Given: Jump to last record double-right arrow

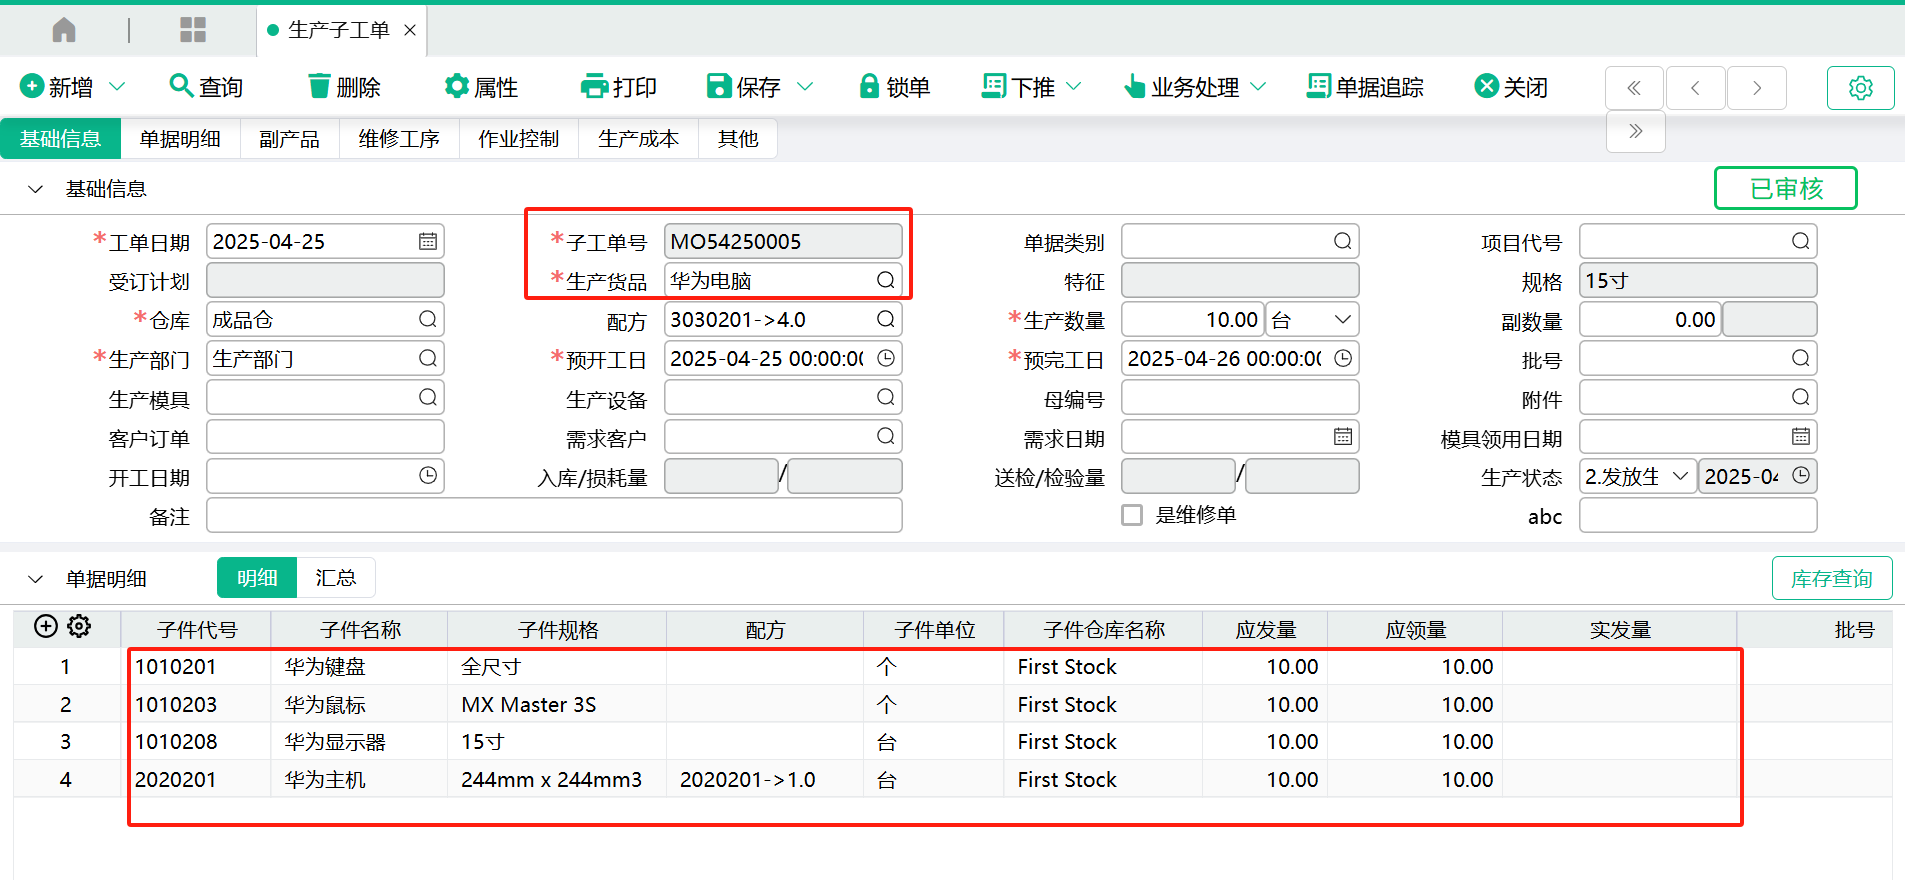Looking at the screenshot, I should click(1636, 131).
